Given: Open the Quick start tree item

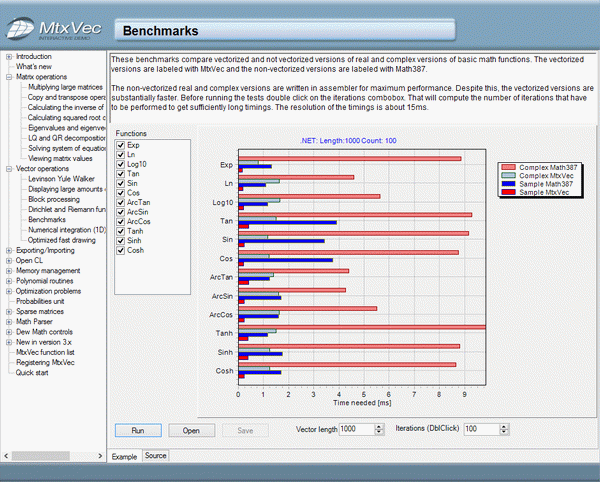Looking at the screenshot, I should tap(32, 373).
